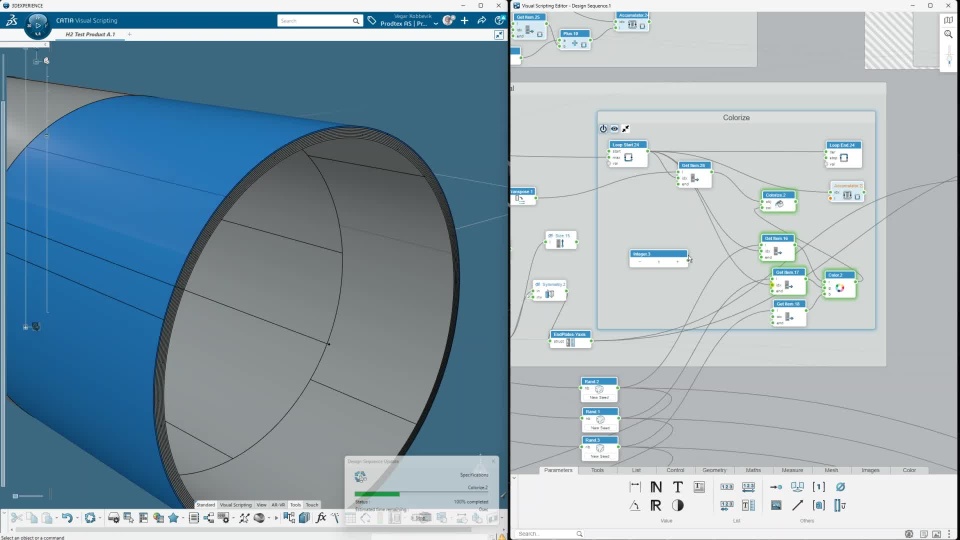
Task: Open the dropdown arrow next to Undo
Action: 77,519
